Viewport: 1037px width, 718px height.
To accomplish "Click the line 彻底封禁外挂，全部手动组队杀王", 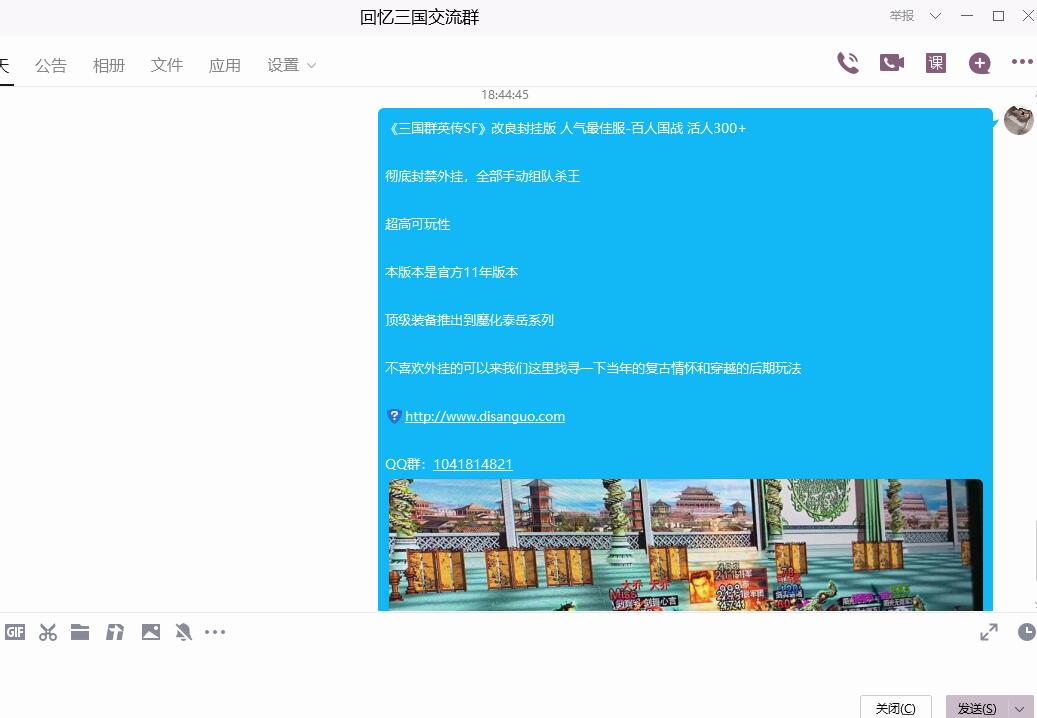I will (x=482, y=176).
